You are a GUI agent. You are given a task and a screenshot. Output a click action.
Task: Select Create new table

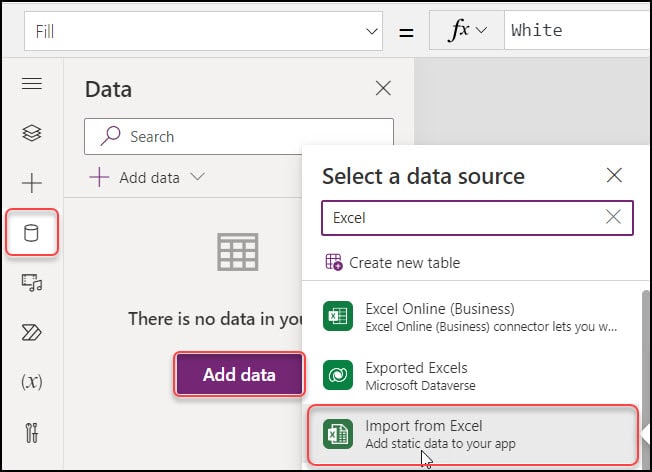393,262
